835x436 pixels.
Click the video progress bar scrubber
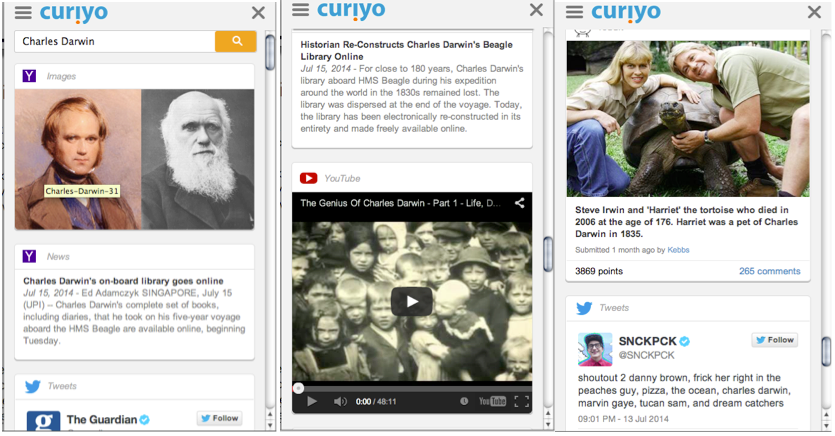tap(299, 388)
